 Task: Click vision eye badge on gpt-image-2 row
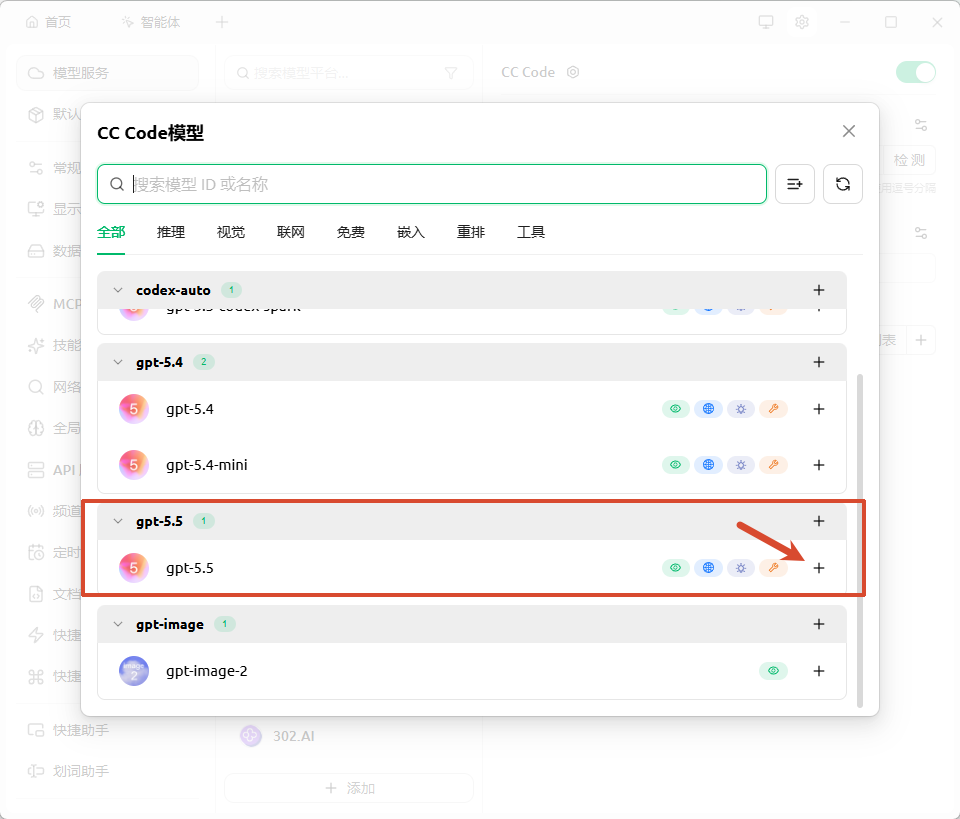(773, 671)
